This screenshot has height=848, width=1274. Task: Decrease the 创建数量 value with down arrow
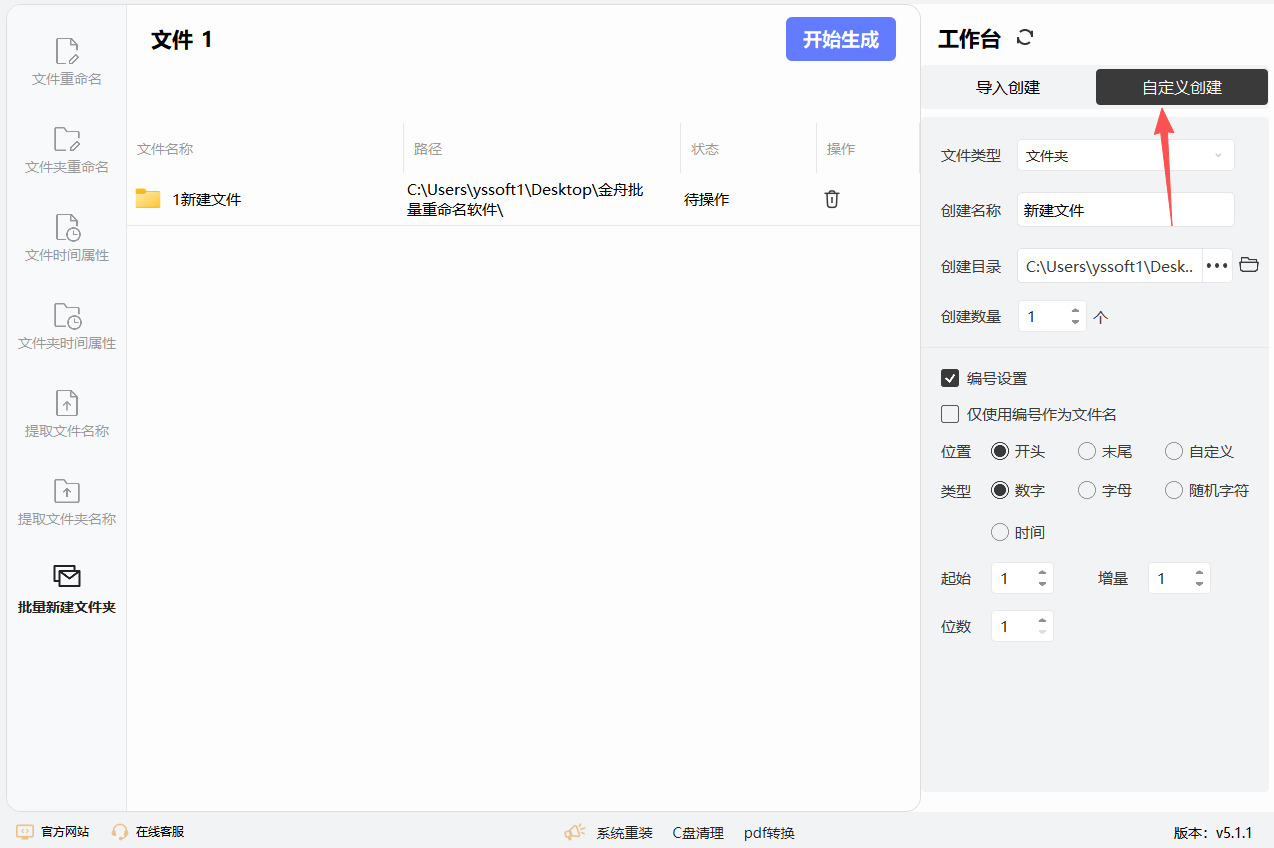tap(1075, 322)
